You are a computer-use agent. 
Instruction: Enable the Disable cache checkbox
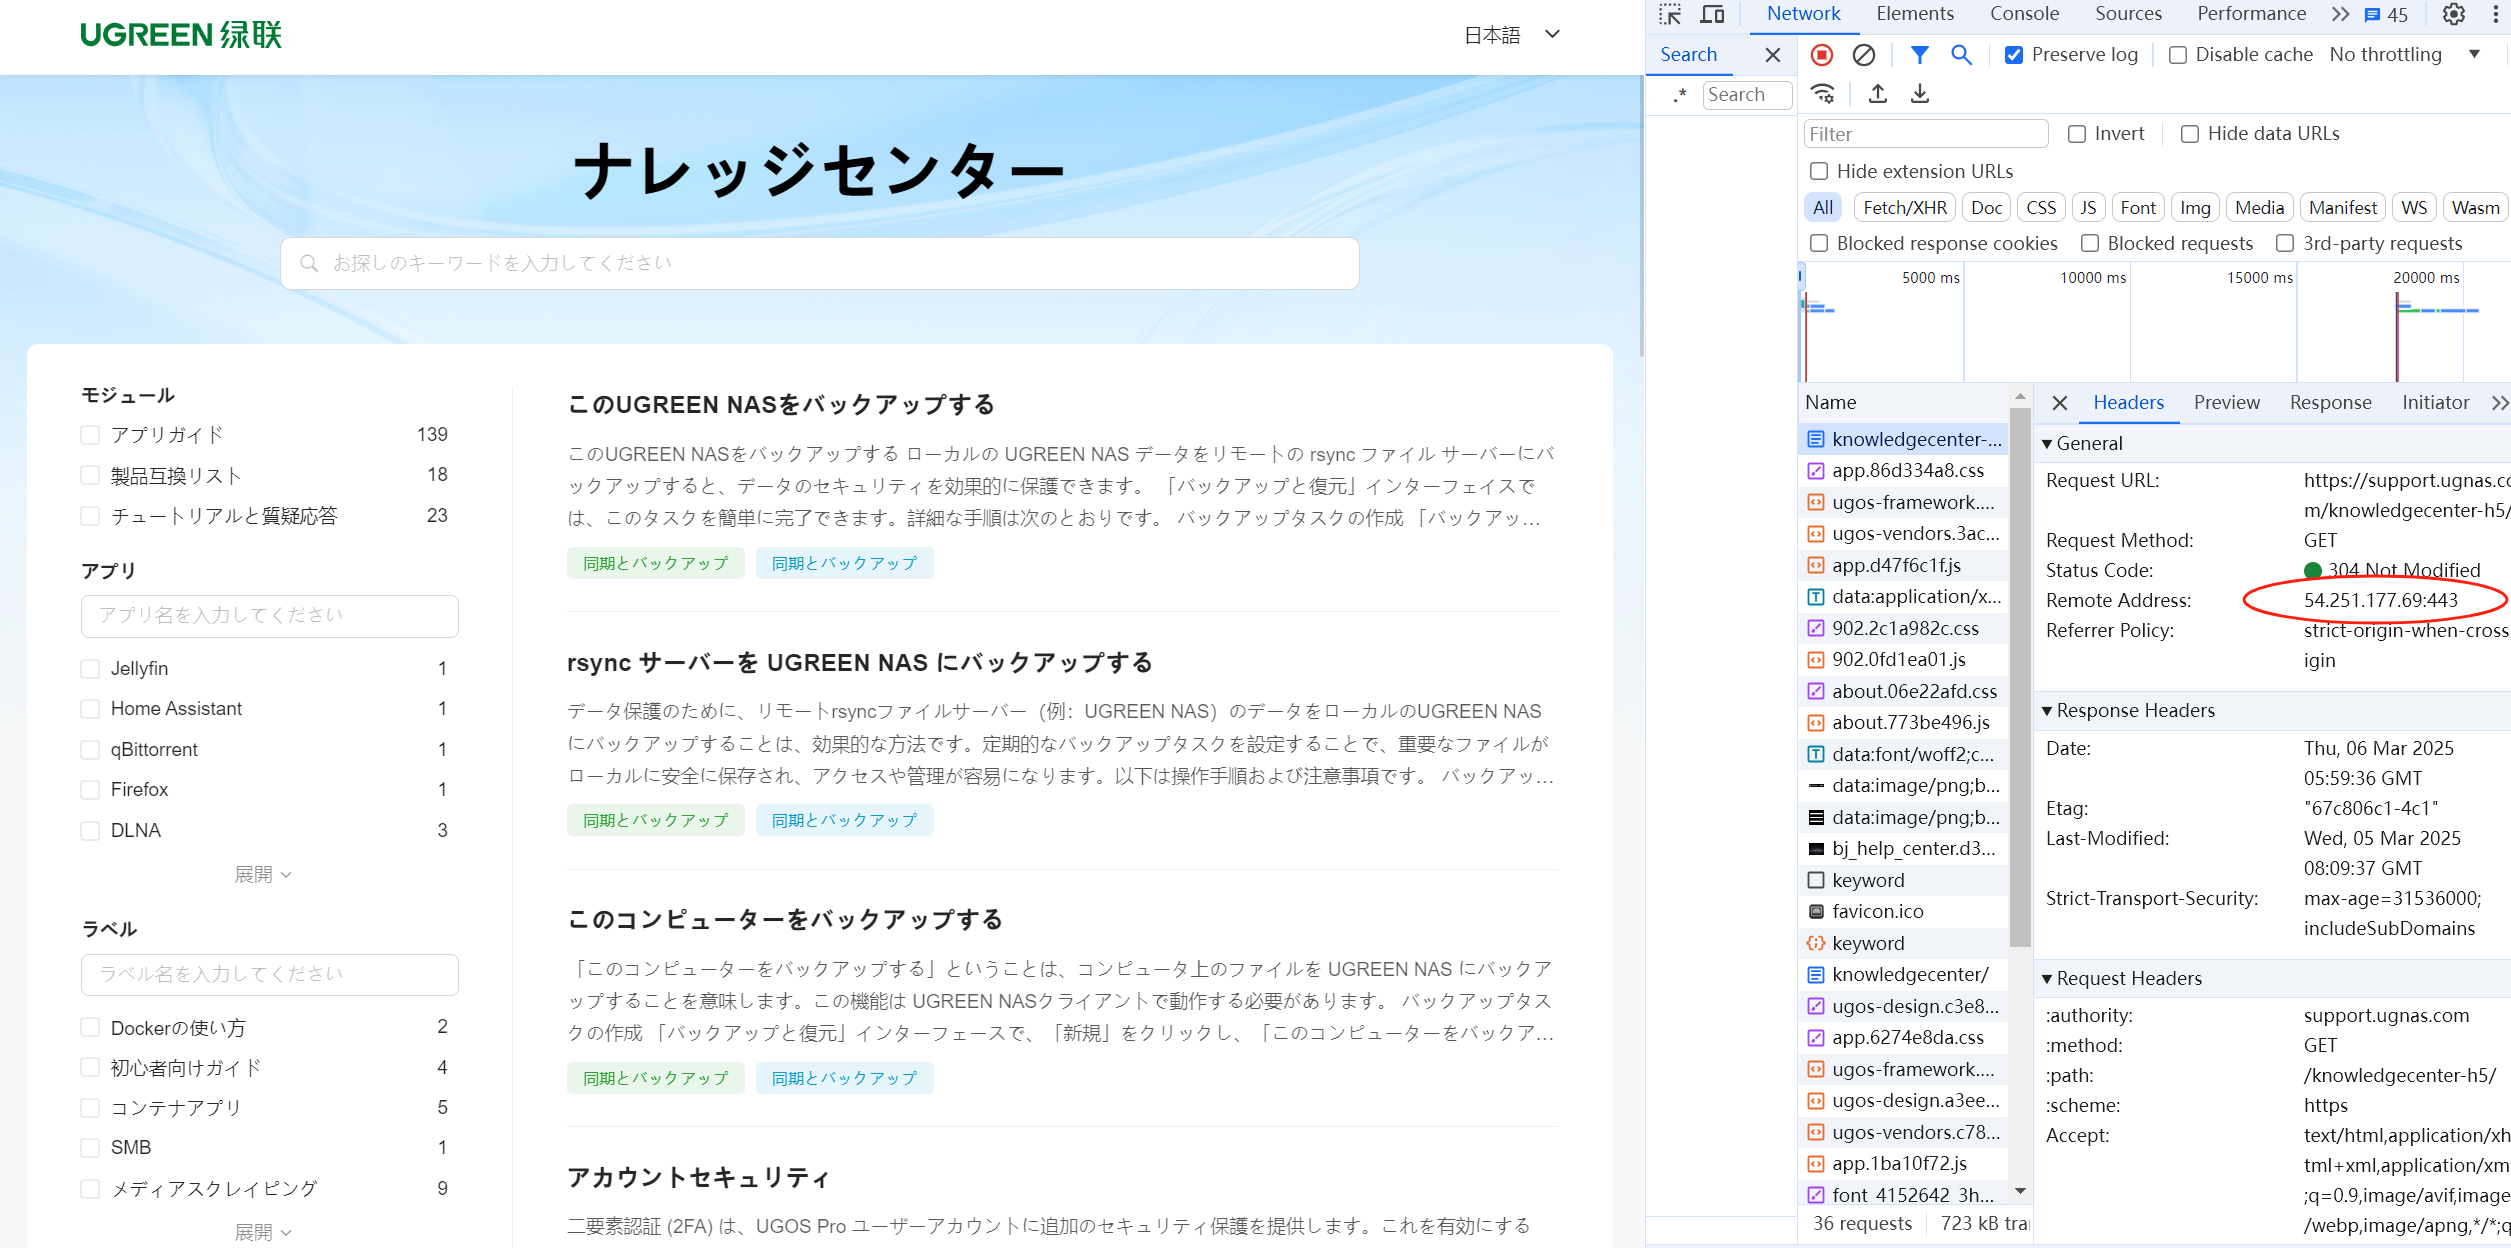pos(2178,55)
